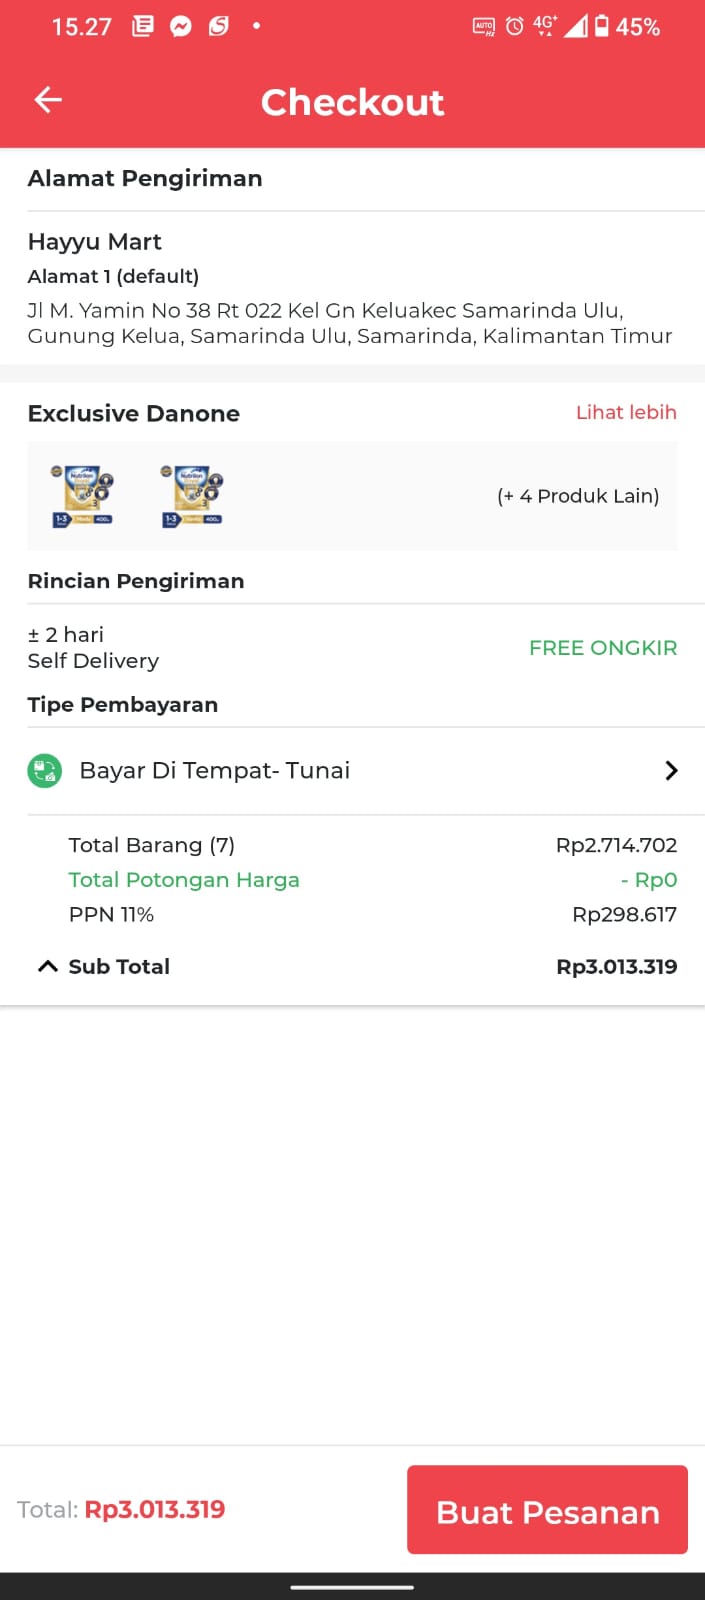The width and height of the screenshot is (705, 1600).
Task: Tap the Sub Total label
Action: 119,967
